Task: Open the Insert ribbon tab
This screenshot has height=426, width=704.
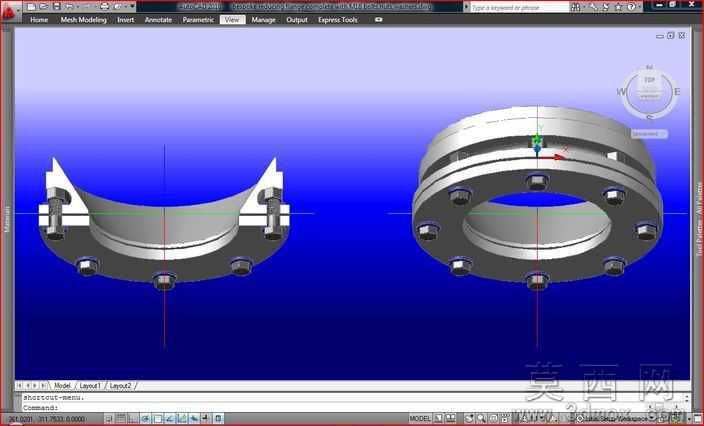Action: coord(126,20)
